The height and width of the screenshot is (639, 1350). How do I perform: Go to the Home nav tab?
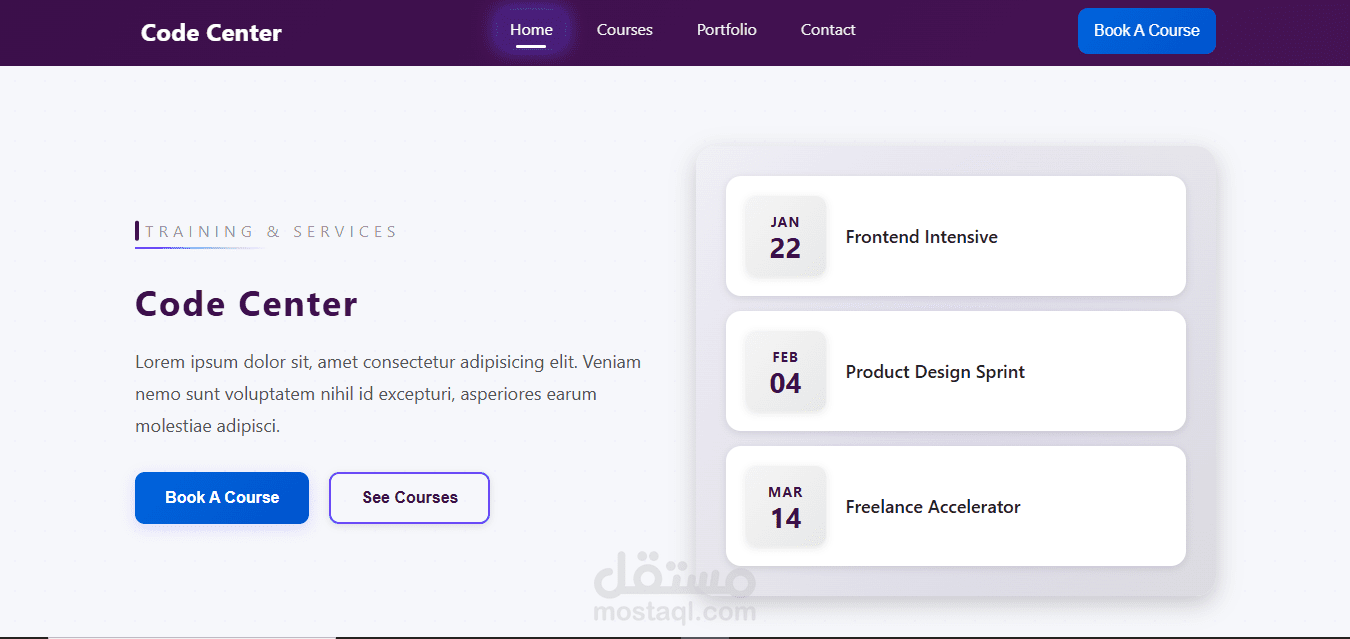(531, 30)
